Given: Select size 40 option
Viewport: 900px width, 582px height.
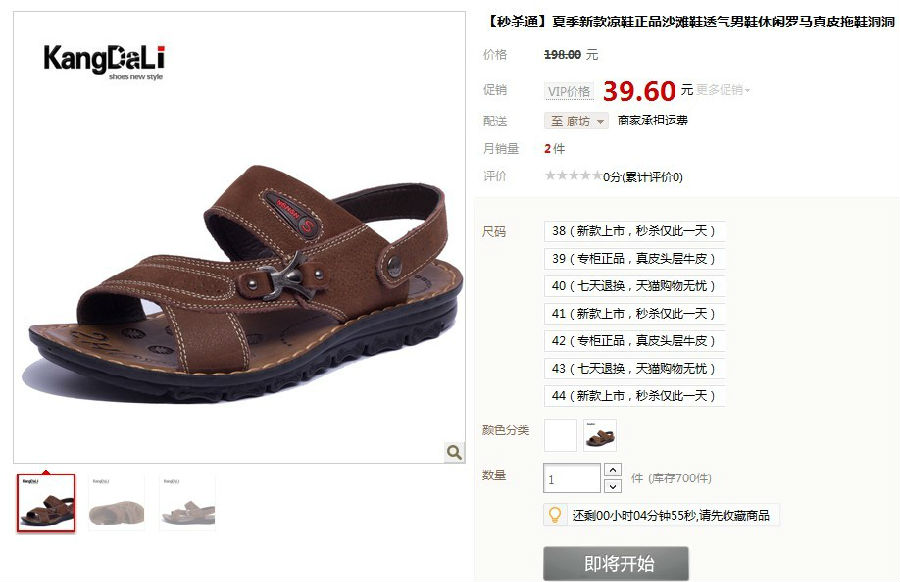Looking at the screenshot, I should tap(634, 286).
